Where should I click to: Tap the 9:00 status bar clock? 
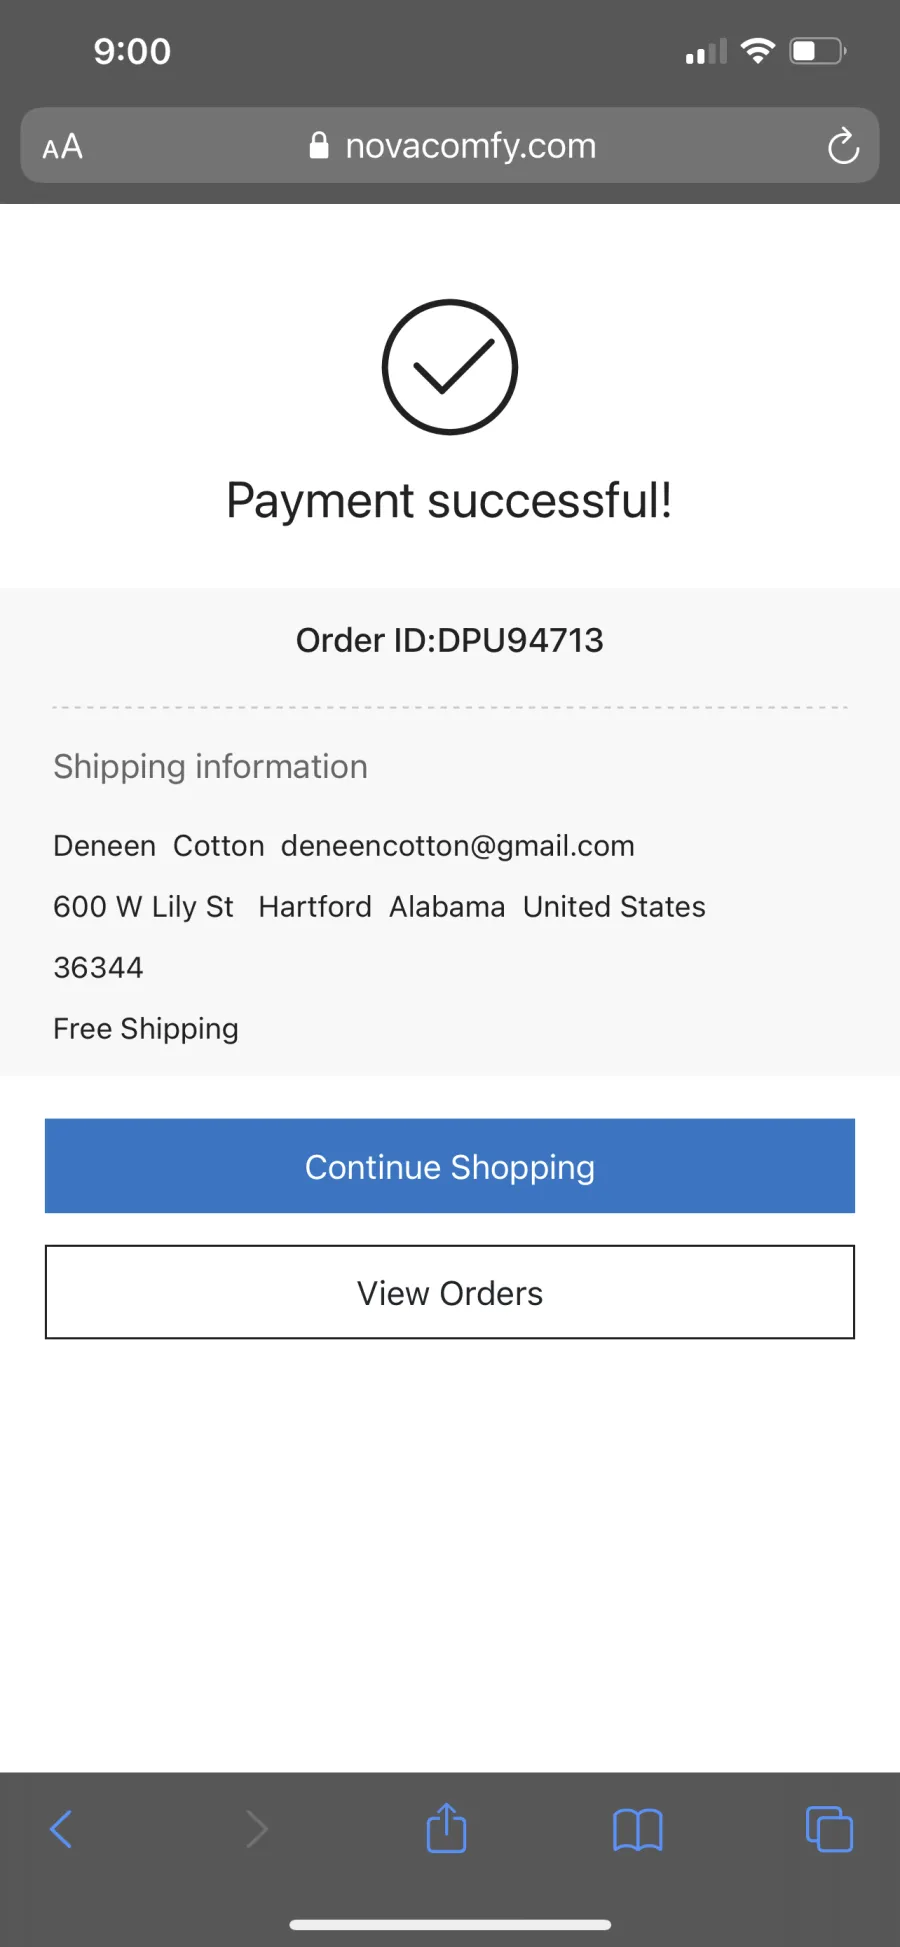tap(132, 51)
